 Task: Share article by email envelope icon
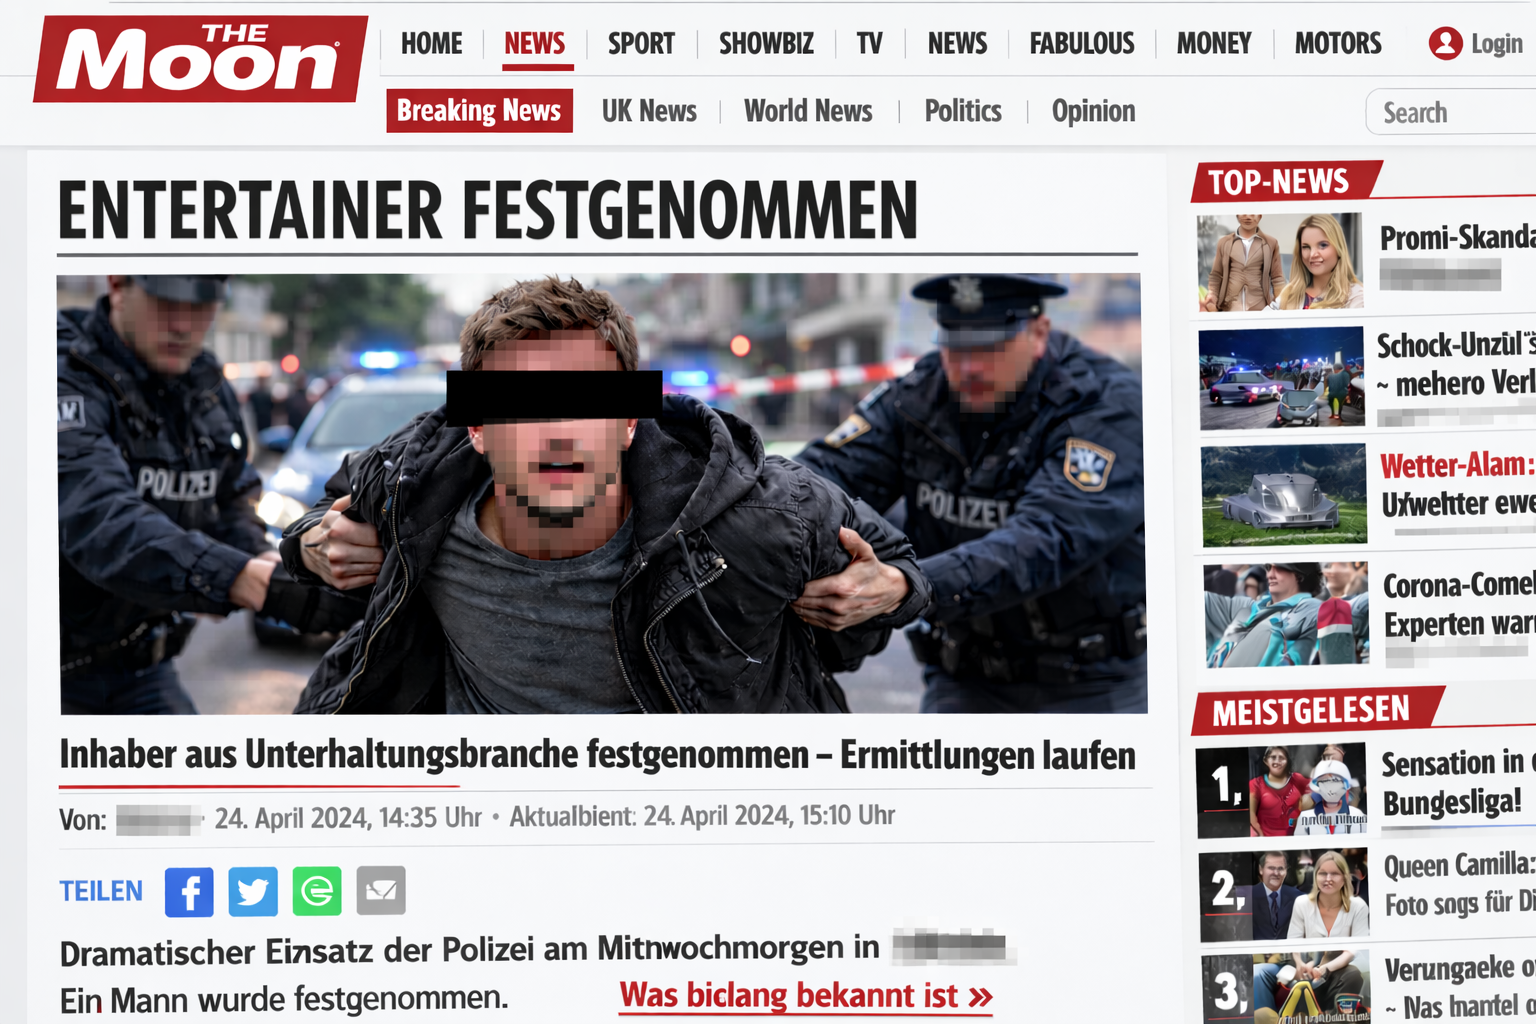coord(381,891)
